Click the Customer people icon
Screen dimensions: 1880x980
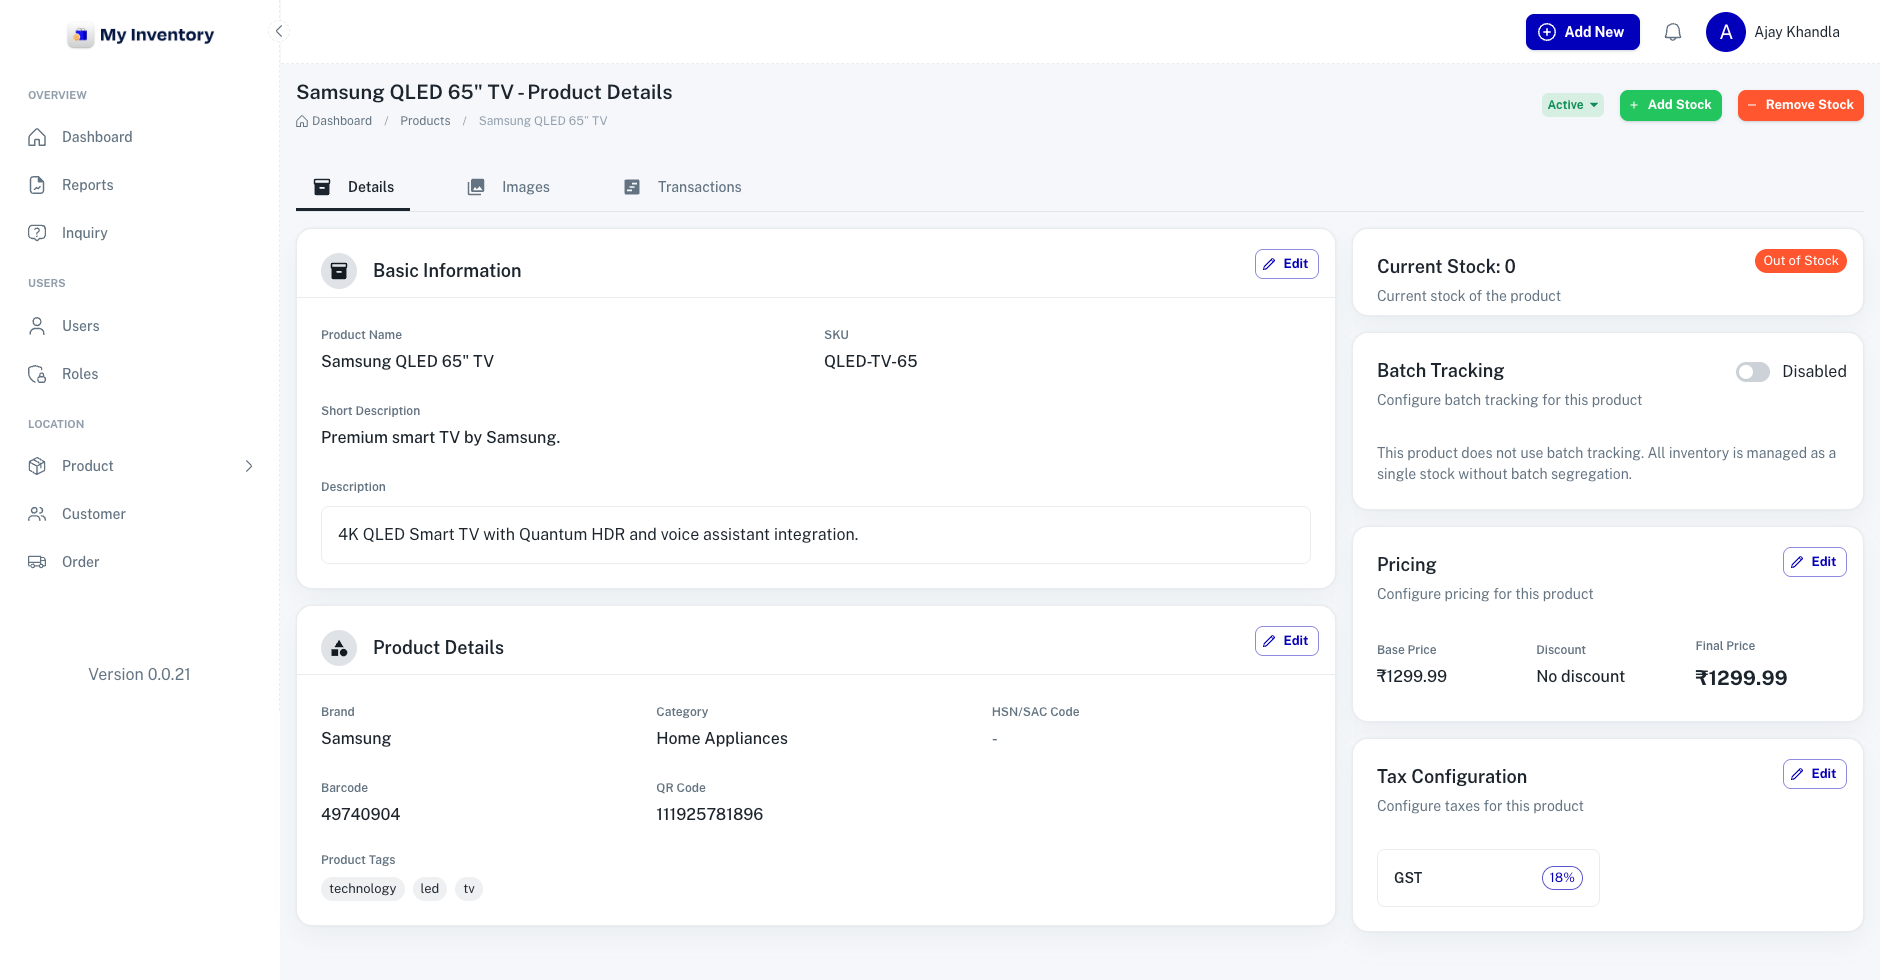pyautogui.click(x=38, y=514)
